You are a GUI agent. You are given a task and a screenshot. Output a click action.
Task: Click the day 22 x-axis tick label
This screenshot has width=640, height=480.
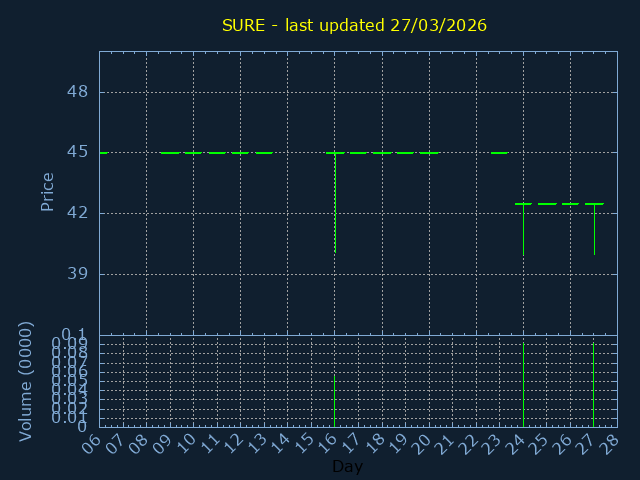[468, 441]
